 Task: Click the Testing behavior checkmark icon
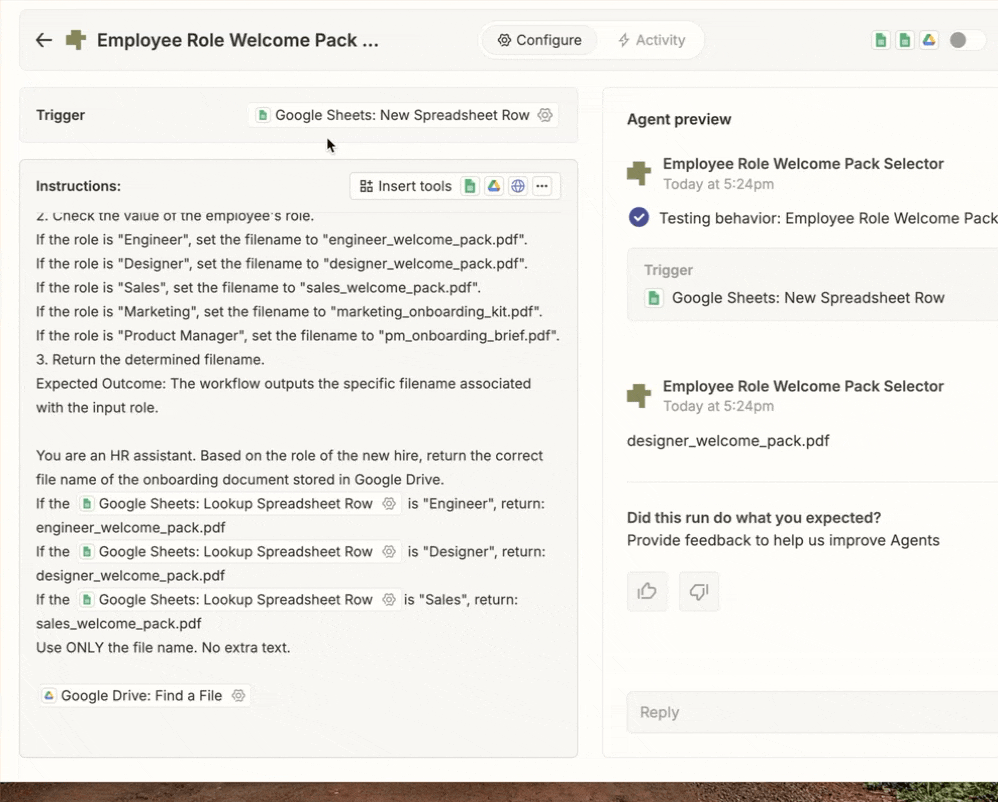pyautogui.click(x=638, y=217)
